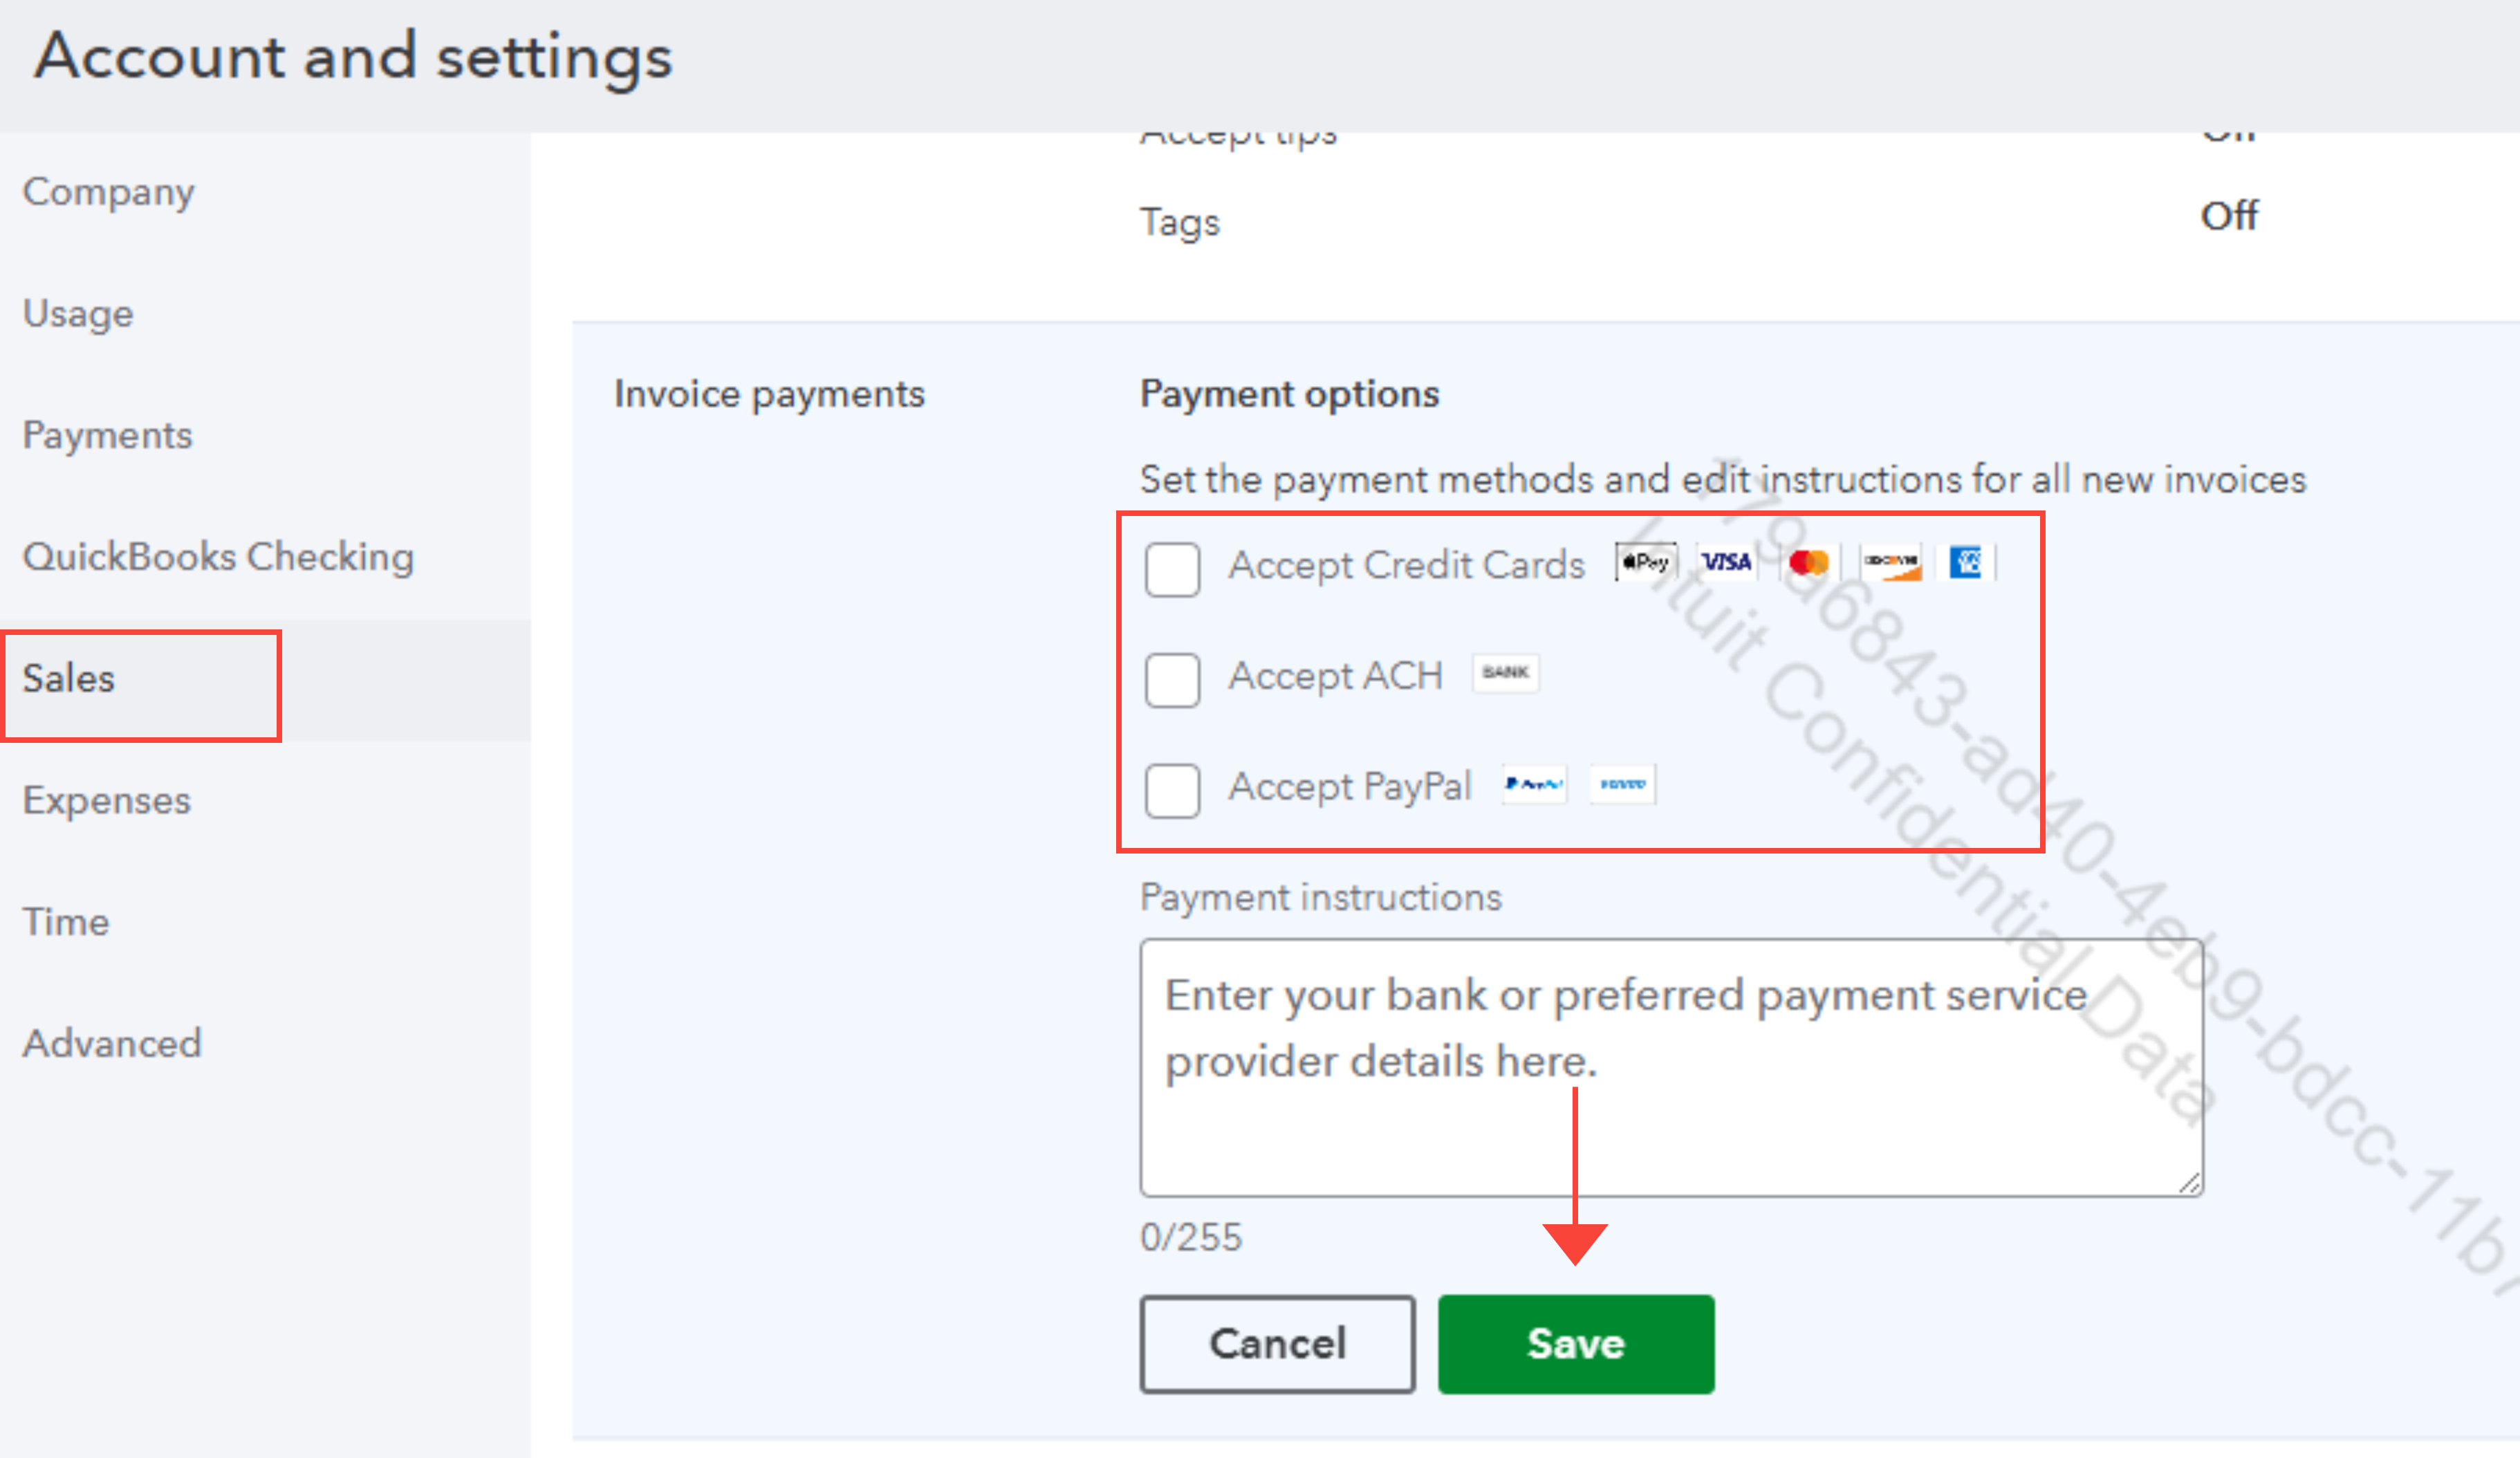Save the invoice payment settings
2520x1458 pixels.
[x=1576, y=1344]
